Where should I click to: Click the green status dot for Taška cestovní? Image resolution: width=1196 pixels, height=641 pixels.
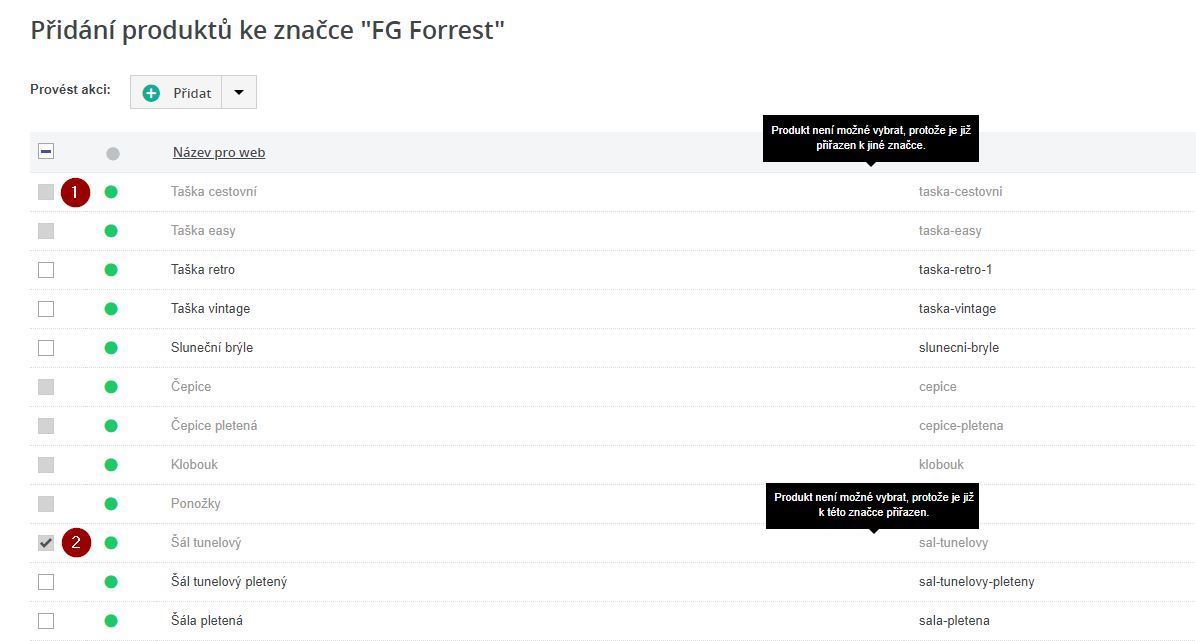click(111, 192)
